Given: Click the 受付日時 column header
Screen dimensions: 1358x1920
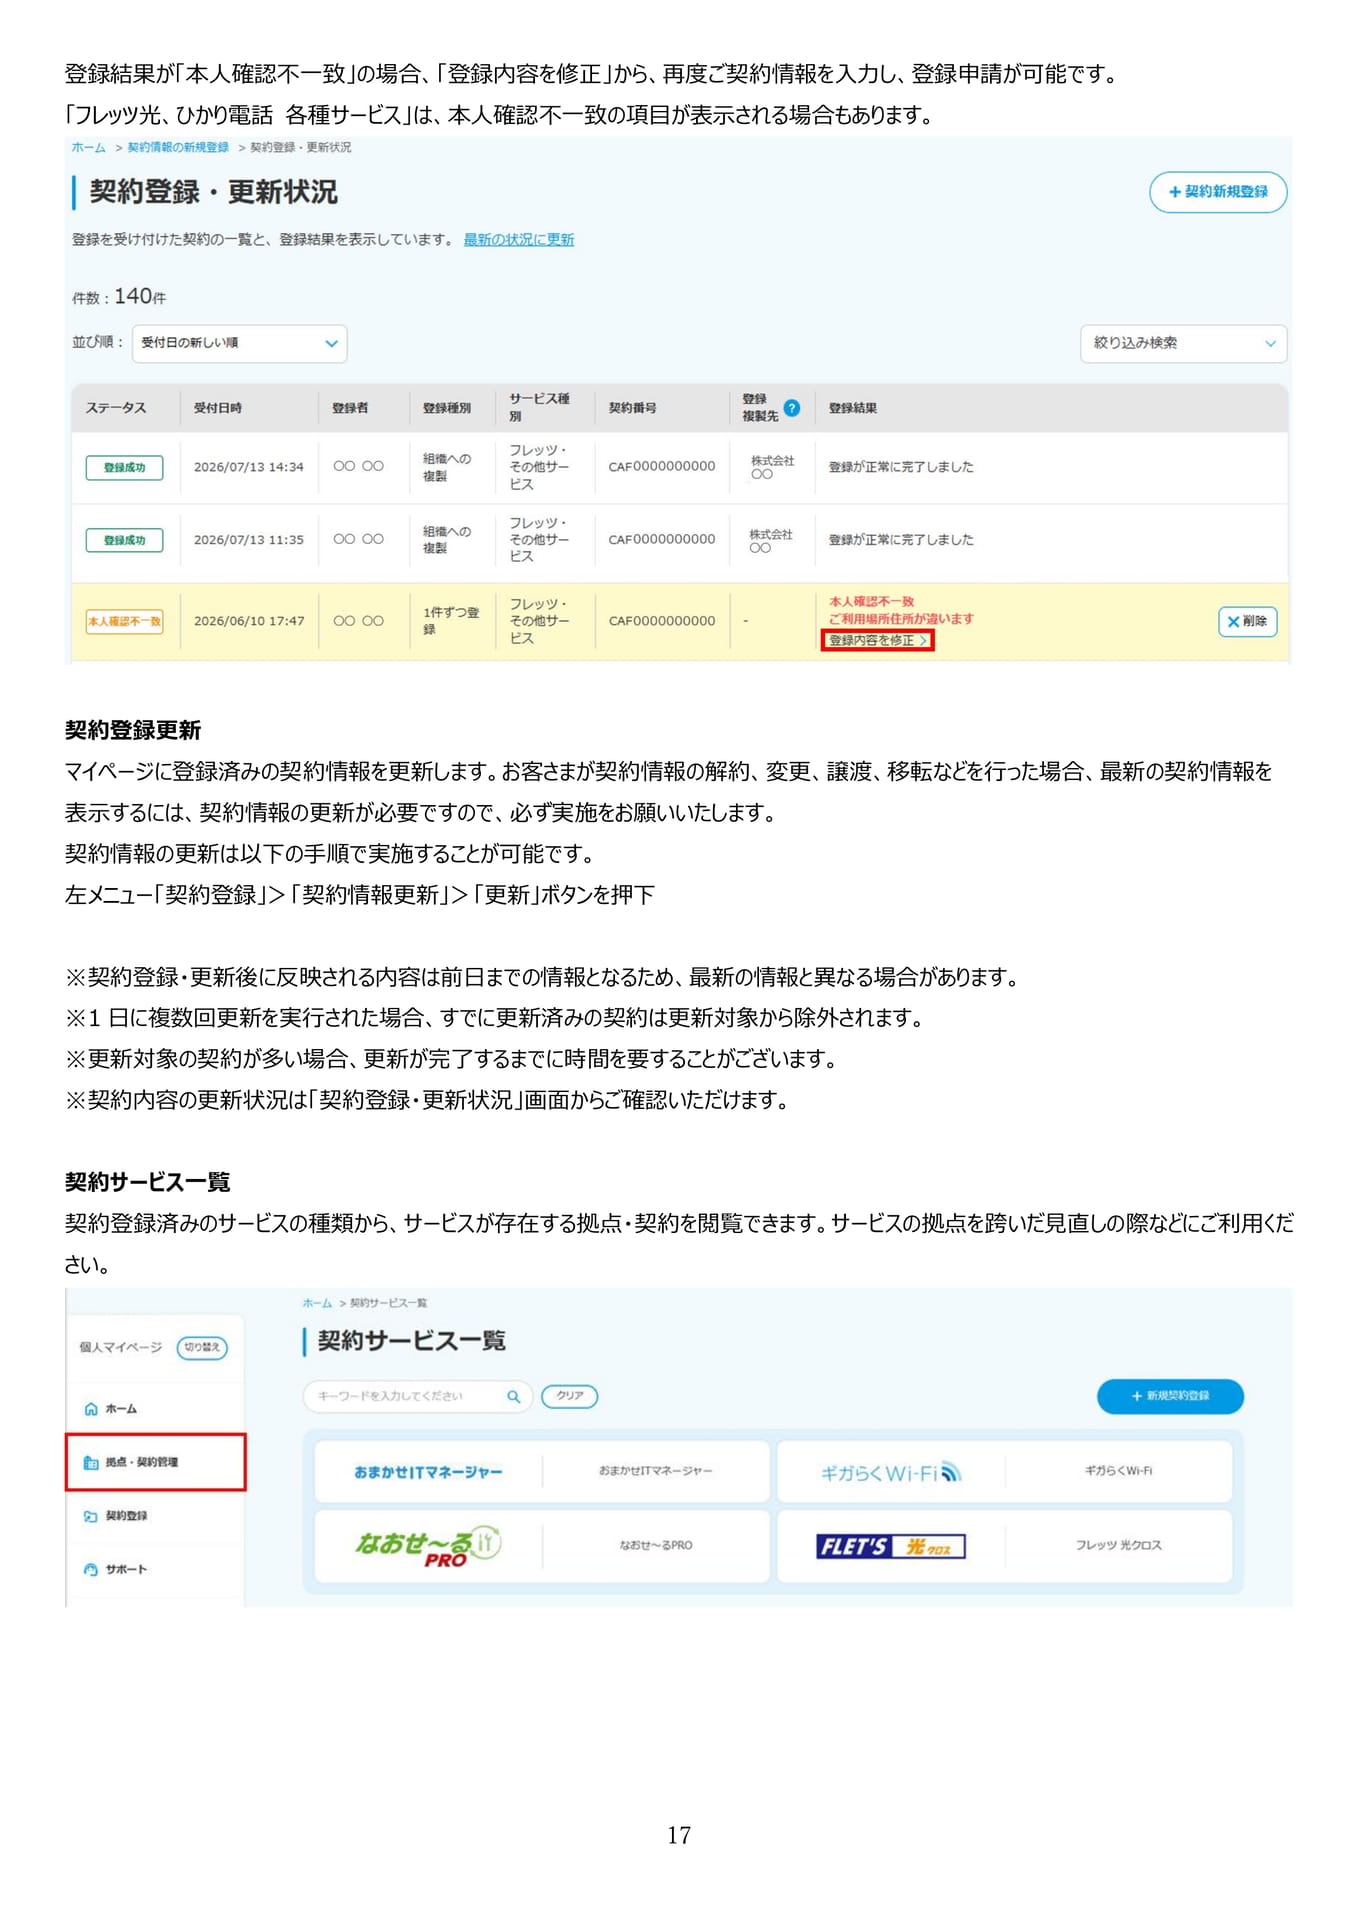Looking at the screenshot, I should coord(218,408).
